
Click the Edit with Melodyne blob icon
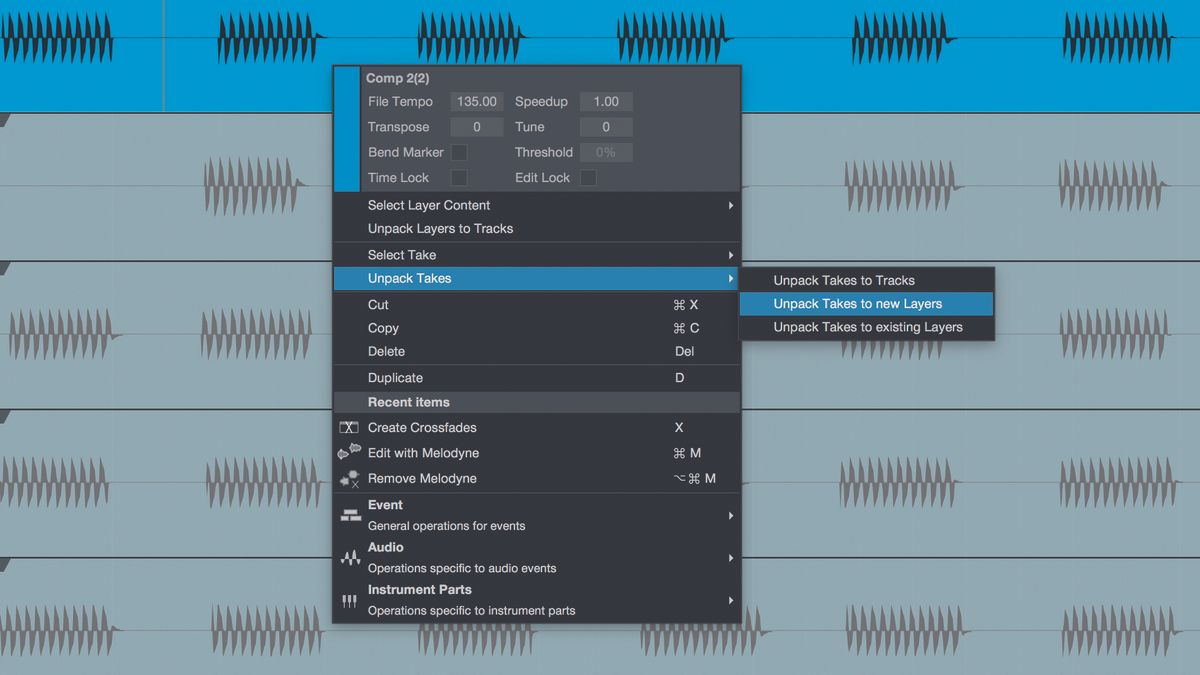tap(349, 452)
